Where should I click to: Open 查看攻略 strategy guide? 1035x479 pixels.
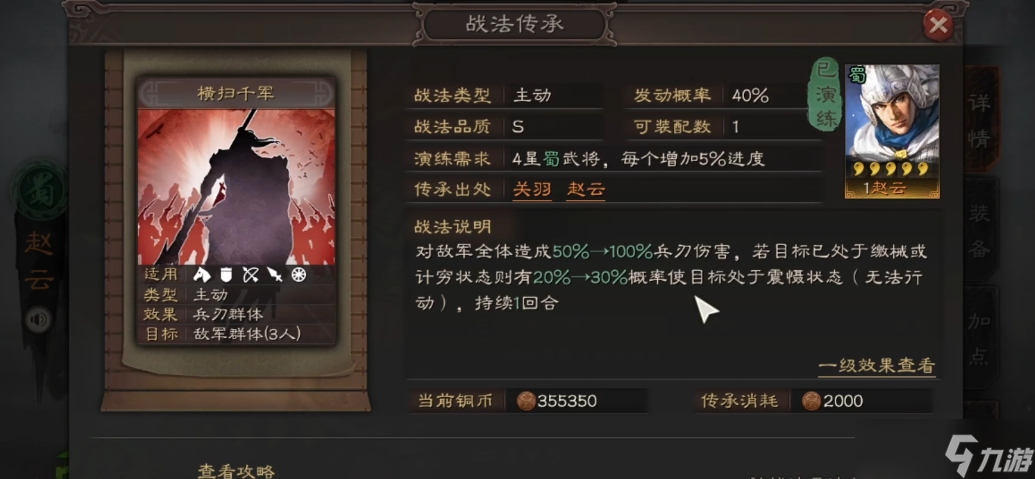[x=236, y=470]
